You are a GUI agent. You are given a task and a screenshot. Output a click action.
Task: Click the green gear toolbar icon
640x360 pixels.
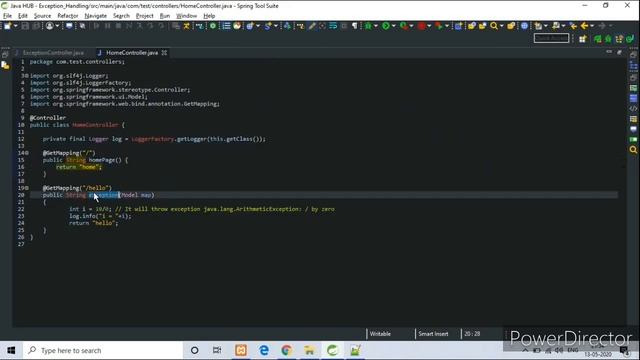[x=213, y=26]
